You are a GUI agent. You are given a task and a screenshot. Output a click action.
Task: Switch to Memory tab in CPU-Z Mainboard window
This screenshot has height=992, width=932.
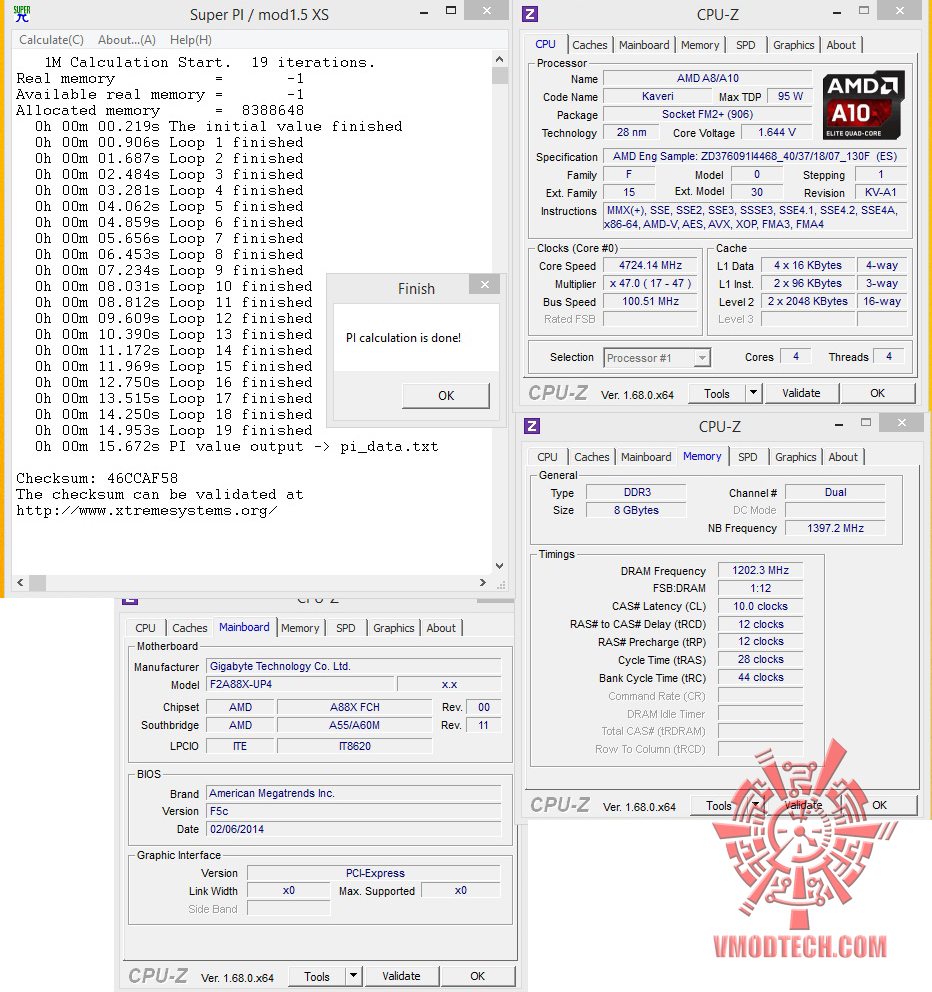300,628
